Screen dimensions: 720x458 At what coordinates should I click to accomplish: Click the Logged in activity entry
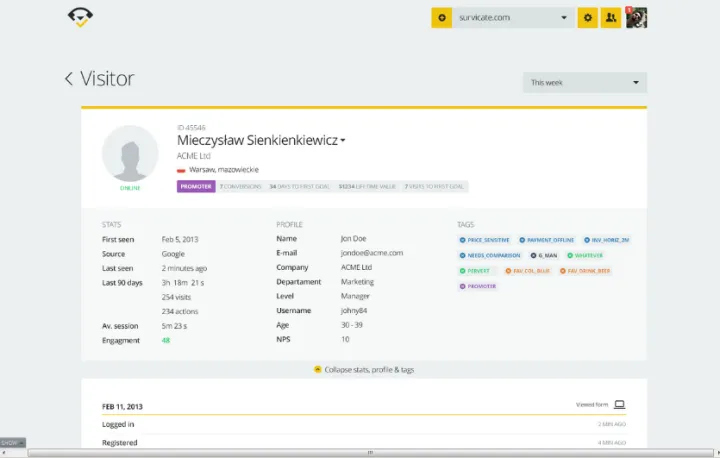(118, 424)
